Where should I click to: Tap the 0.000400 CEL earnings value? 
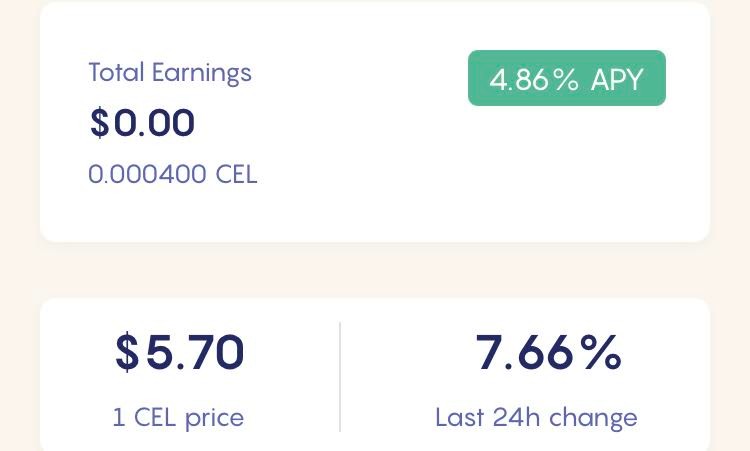pyautogui.click(x=173, y=174)
